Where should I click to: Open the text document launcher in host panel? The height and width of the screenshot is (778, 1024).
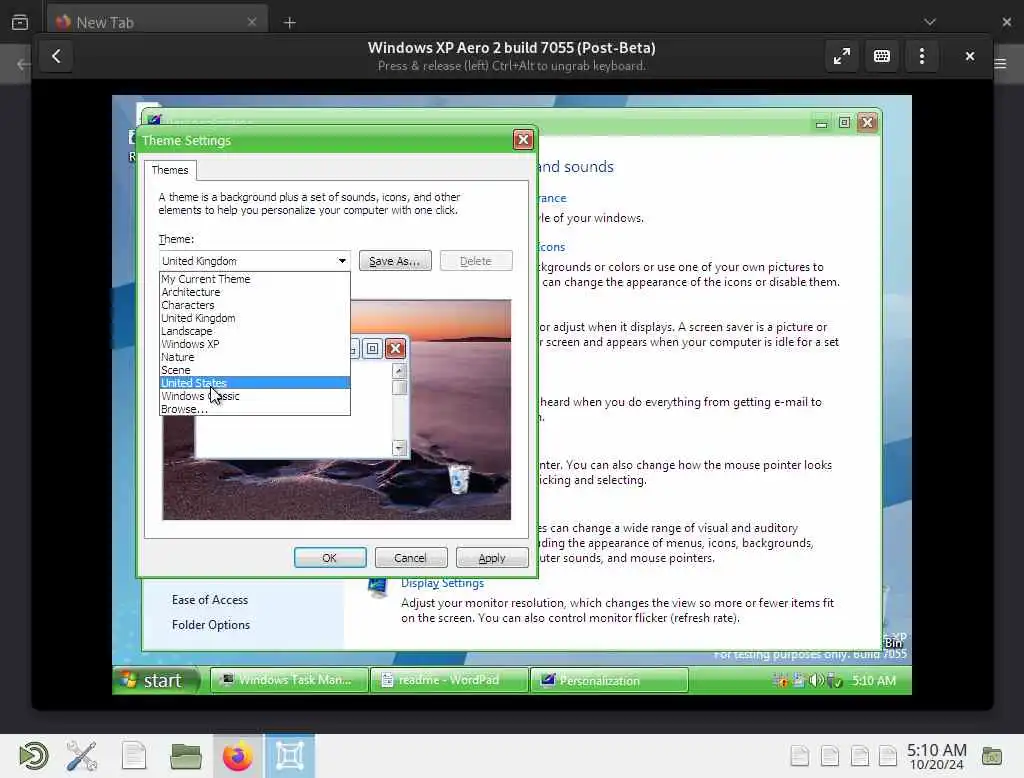(134, 756)
